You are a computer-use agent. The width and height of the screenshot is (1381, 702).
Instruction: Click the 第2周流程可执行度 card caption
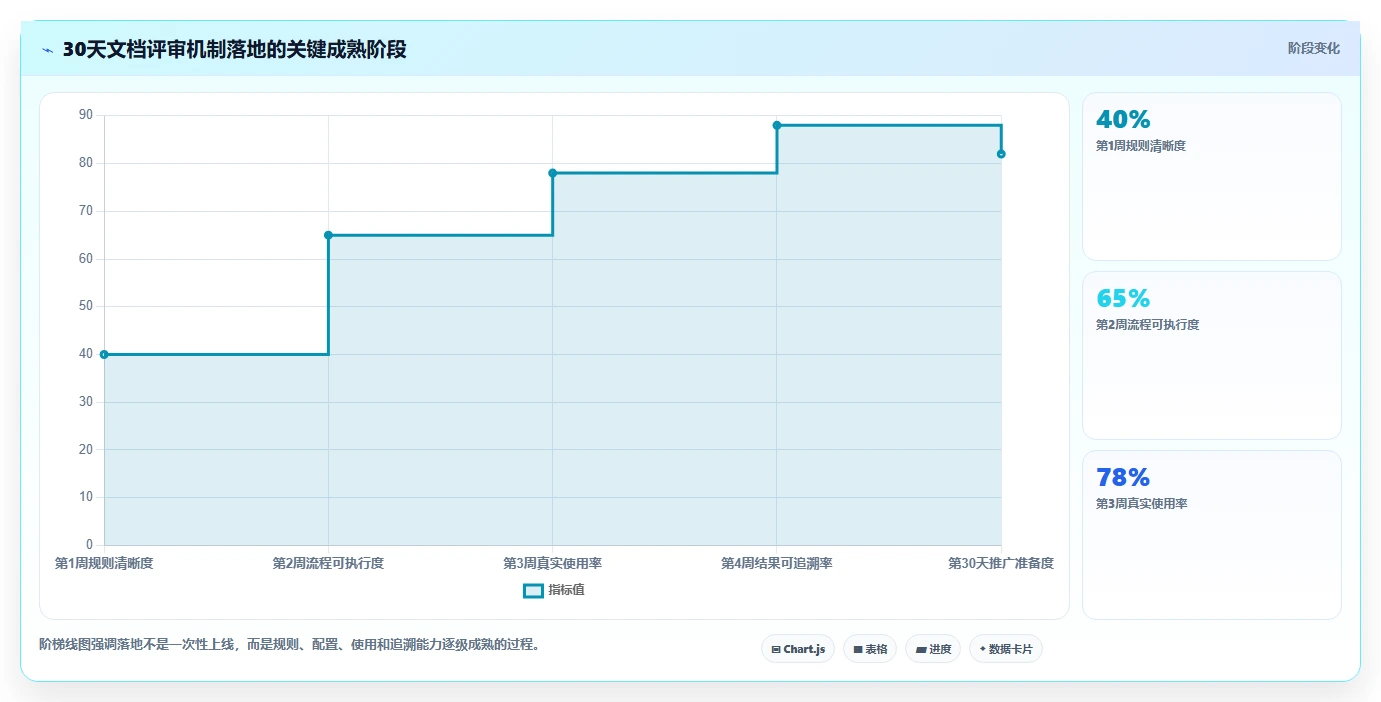[x=1147, y=325]
